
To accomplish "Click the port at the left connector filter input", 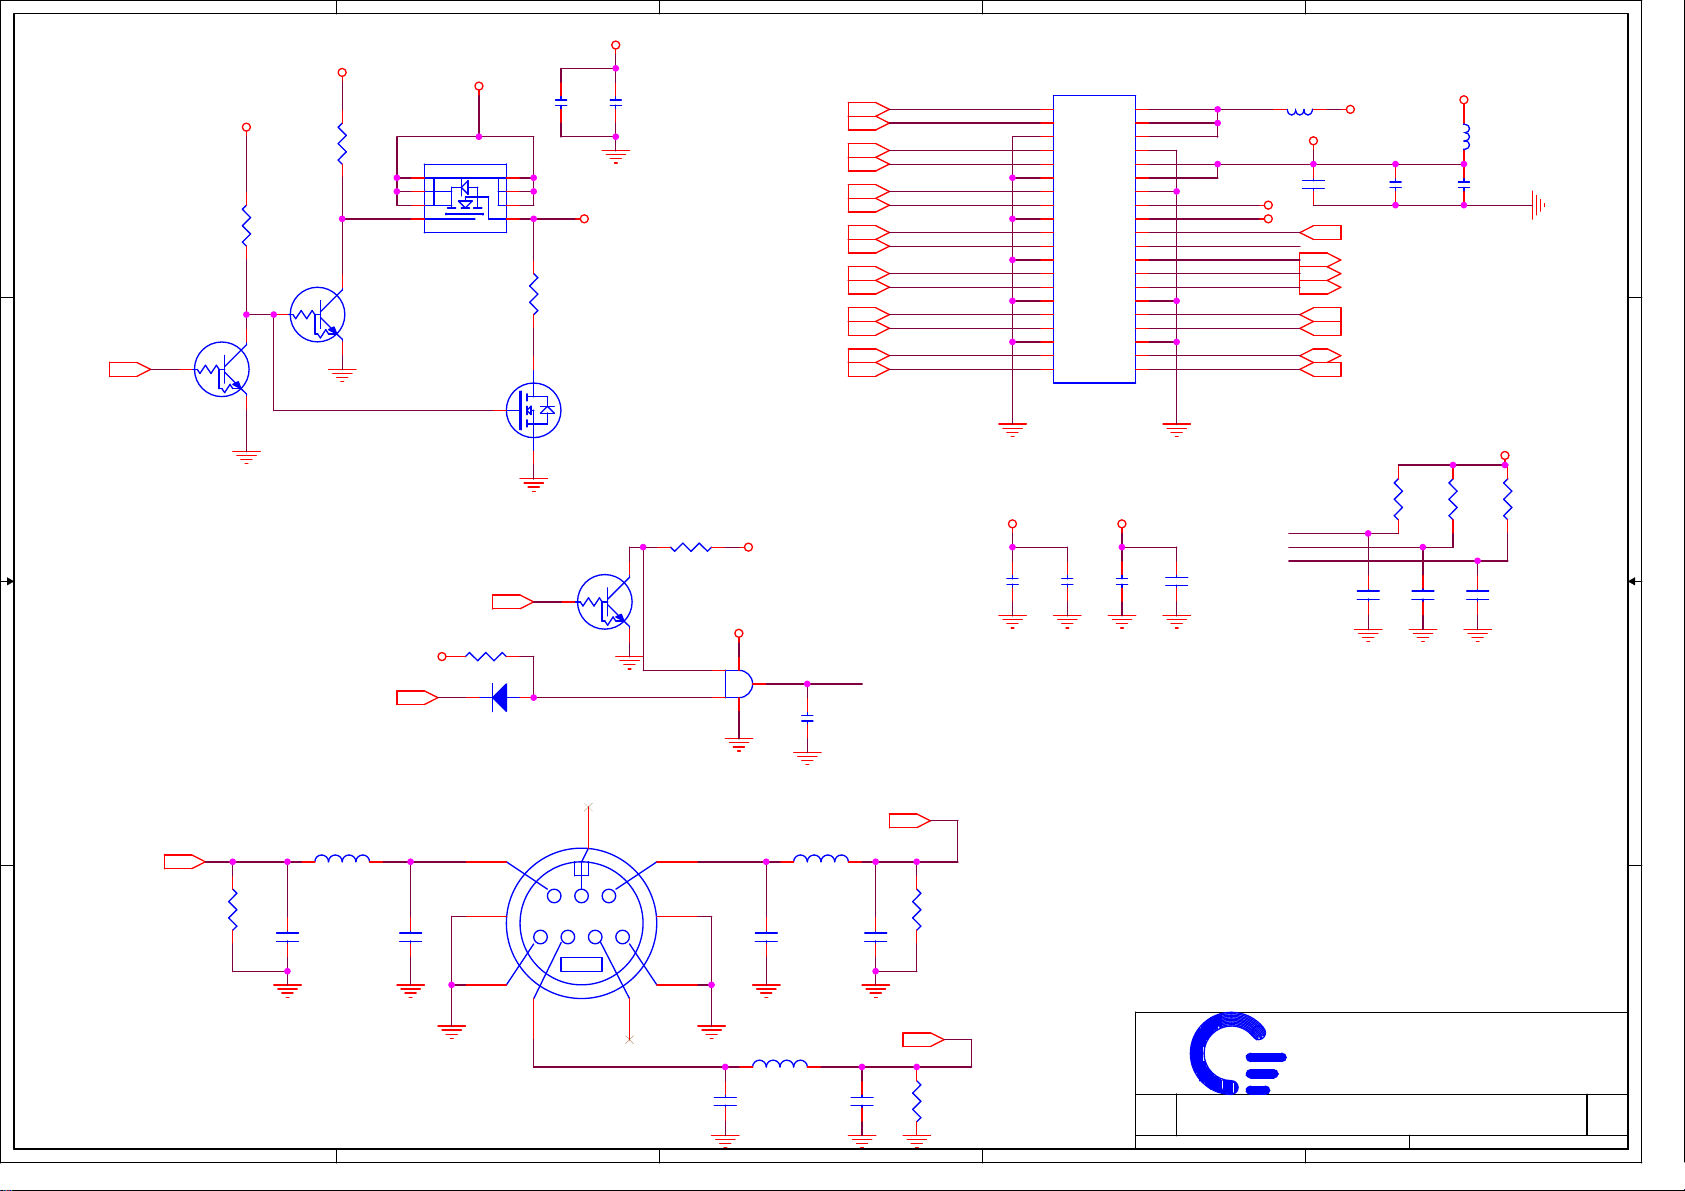I will coord(185,861).
